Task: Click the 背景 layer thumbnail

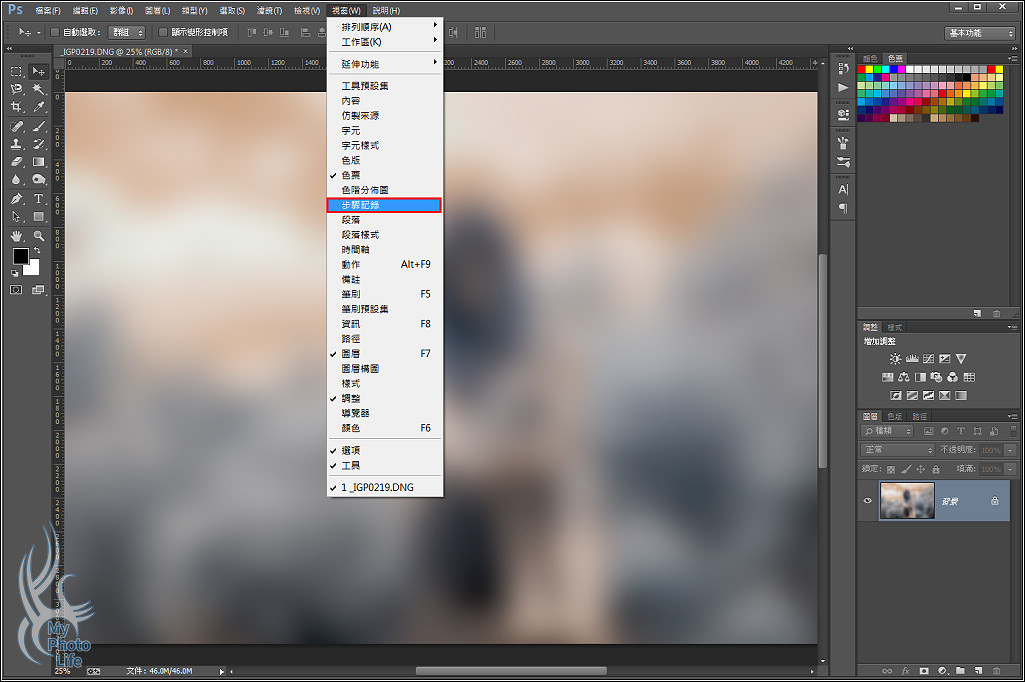Action: 906,501
